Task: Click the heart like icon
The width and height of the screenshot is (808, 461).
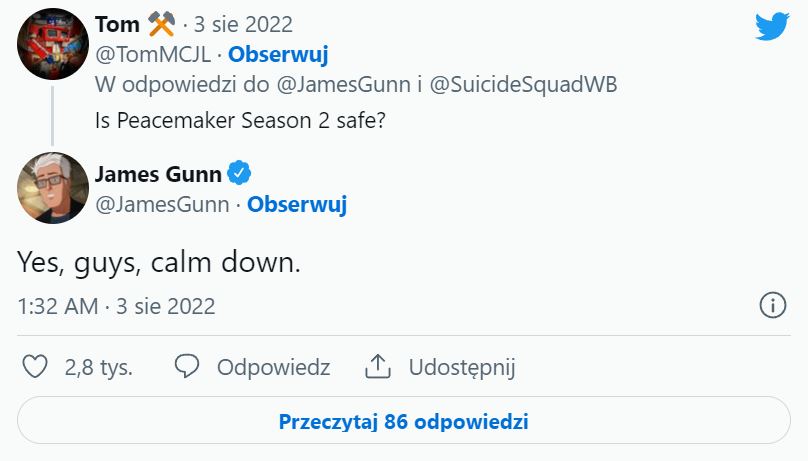Action: pyautogui.click(x=35, y=367)
